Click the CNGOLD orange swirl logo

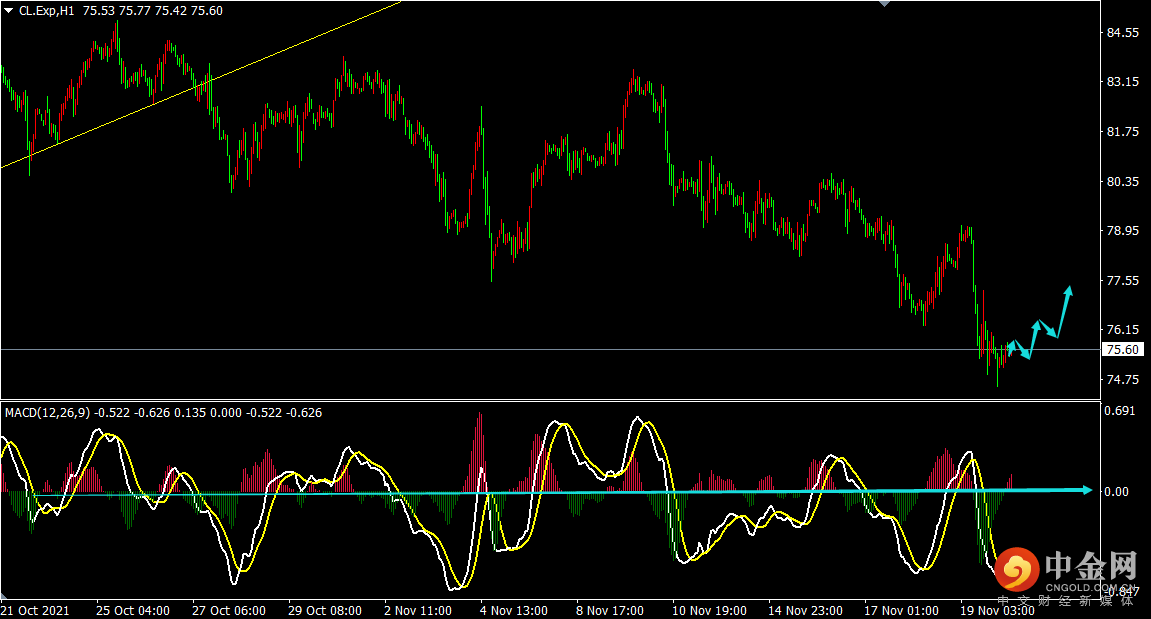1018,571
